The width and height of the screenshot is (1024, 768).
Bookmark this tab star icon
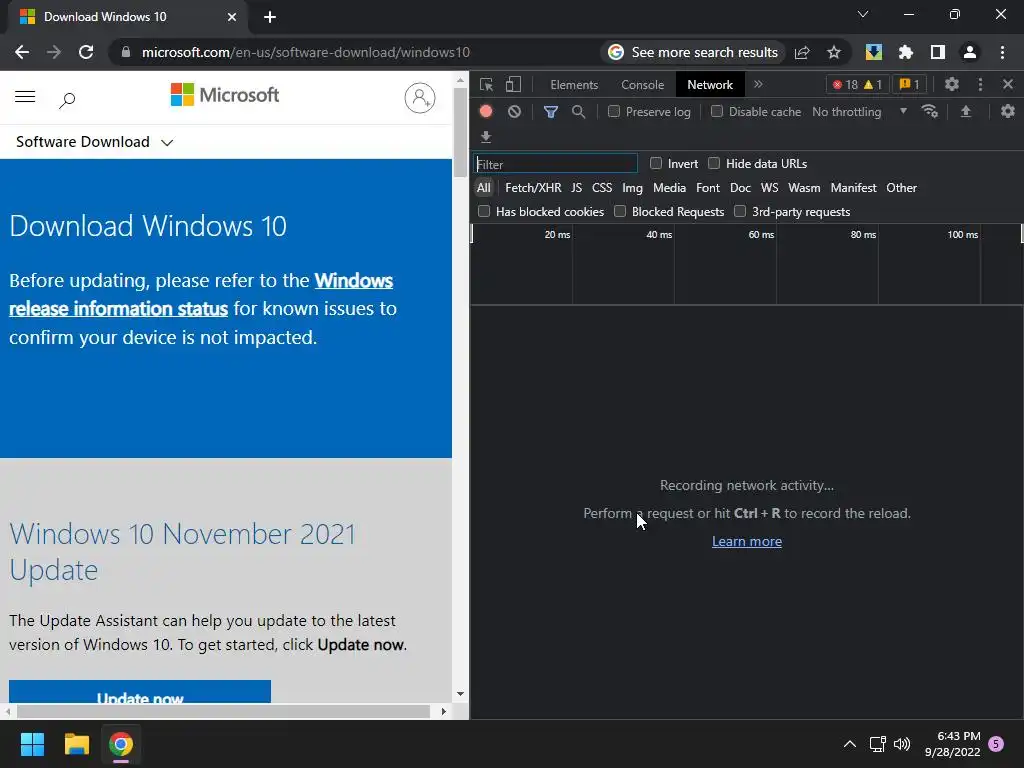click(834, 52)
